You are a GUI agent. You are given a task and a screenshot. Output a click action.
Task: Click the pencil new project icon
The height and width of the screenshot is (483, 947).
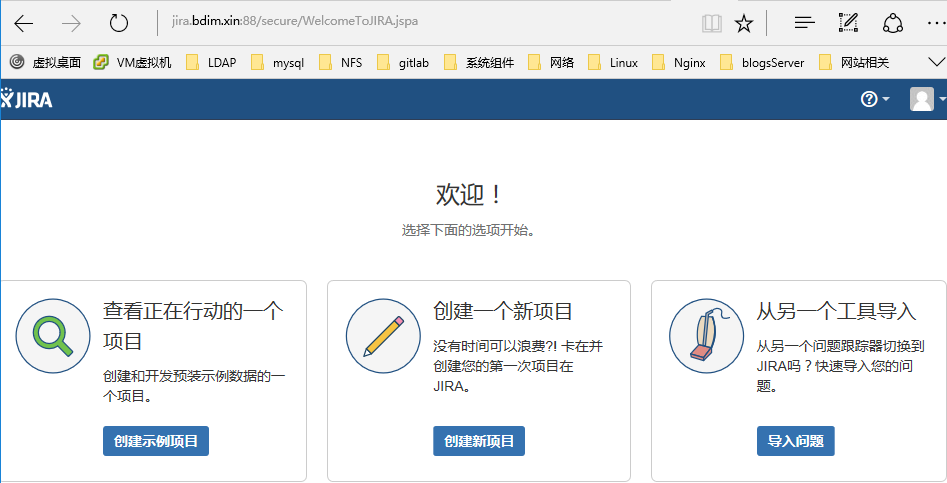click(x=383, y=336)
